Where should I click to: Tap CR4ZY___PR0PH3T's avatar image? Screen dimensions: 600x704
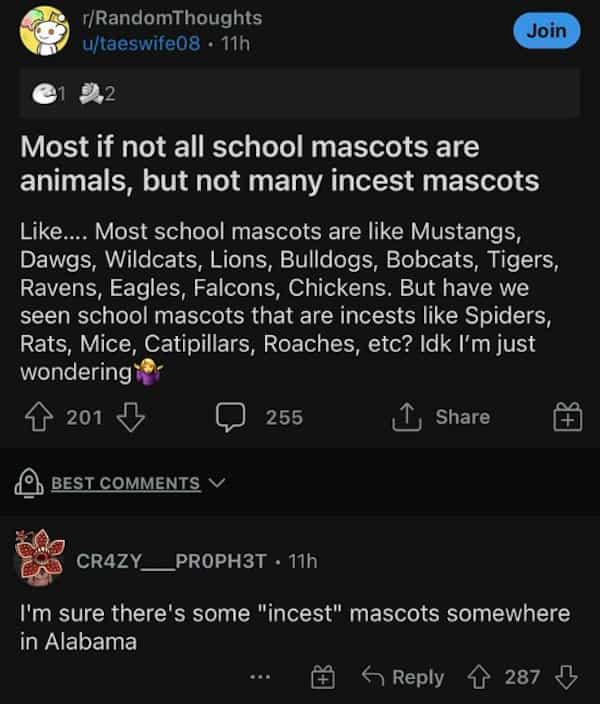coord(42,556)
